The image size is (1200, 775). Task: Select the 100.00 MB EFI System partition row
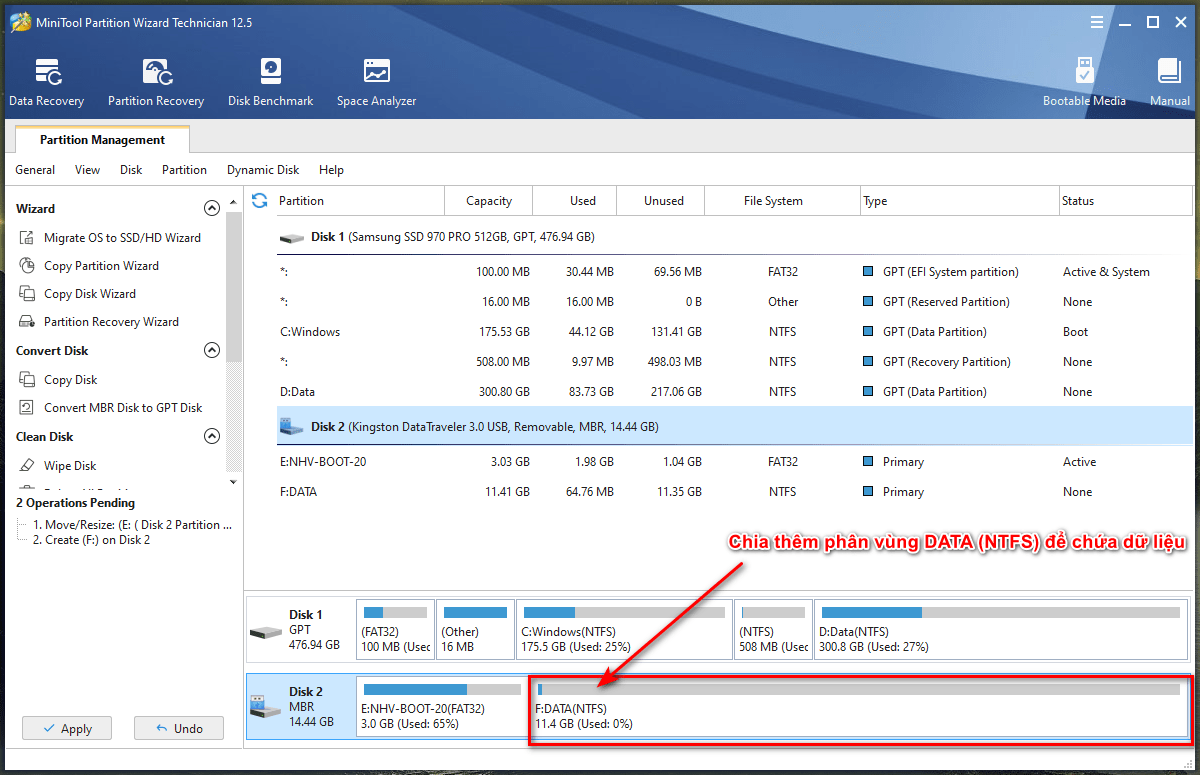click(735, 272)
